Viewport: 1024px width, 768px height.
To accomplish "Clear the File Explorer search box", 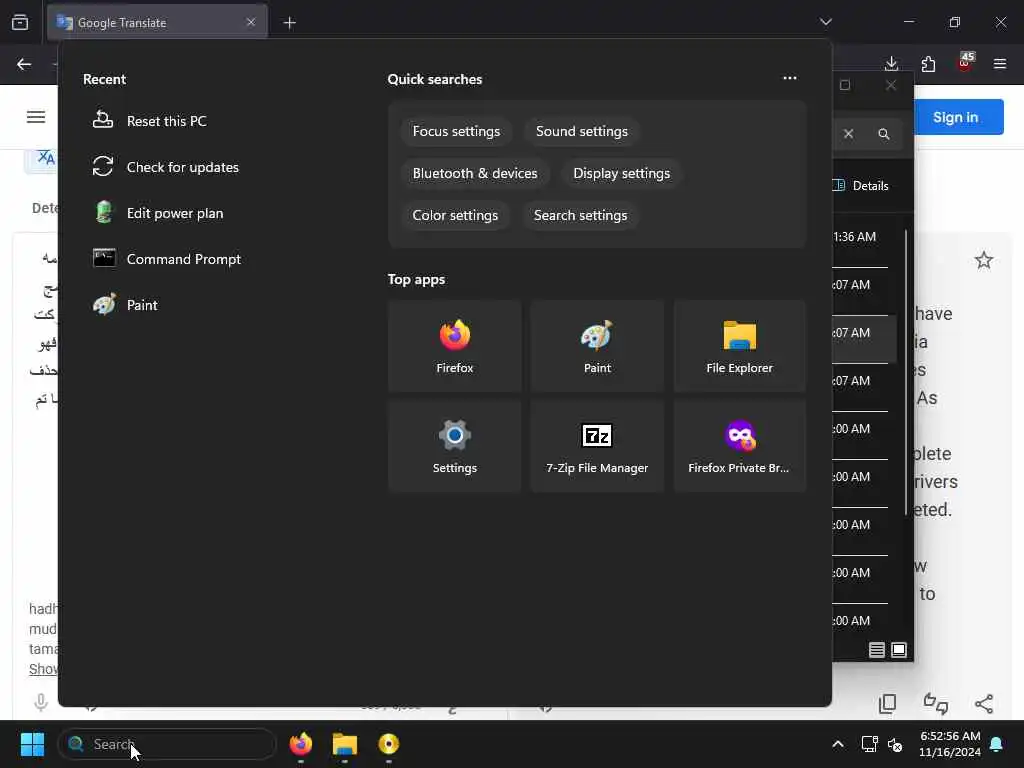I will (x=848, y=134).
